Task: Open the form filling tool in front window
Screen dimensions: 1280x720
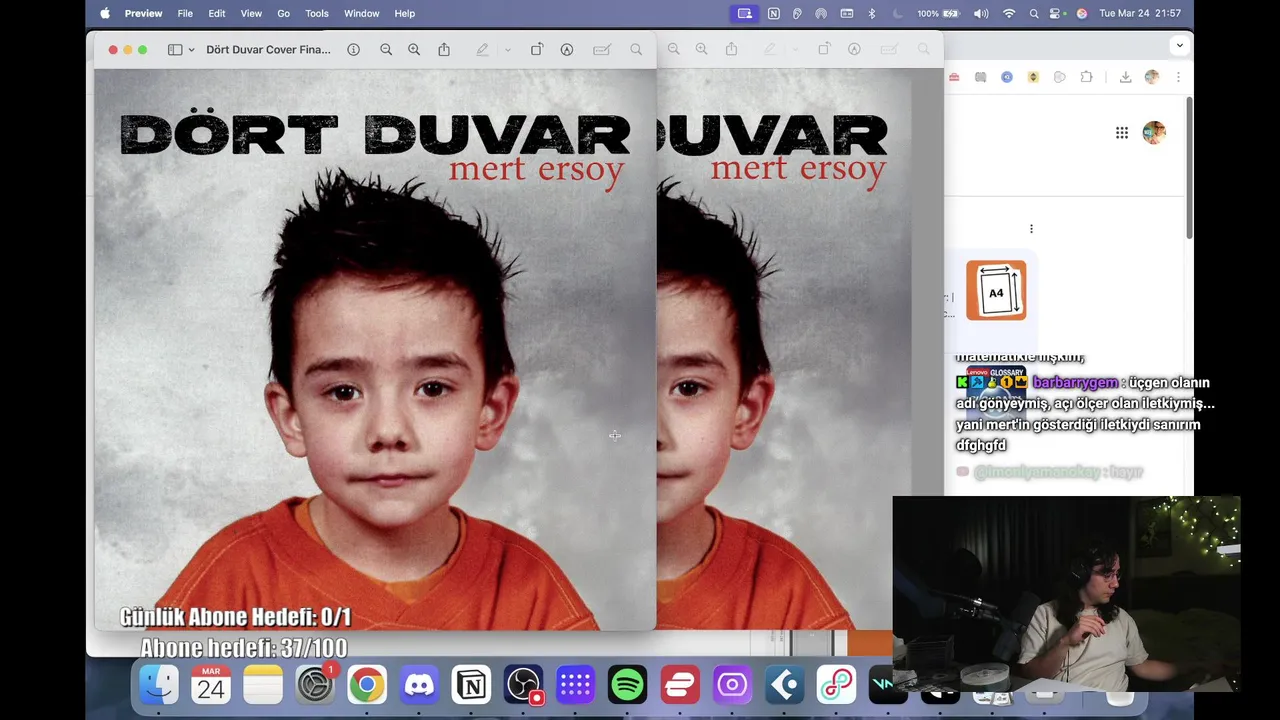Action: 602,49
